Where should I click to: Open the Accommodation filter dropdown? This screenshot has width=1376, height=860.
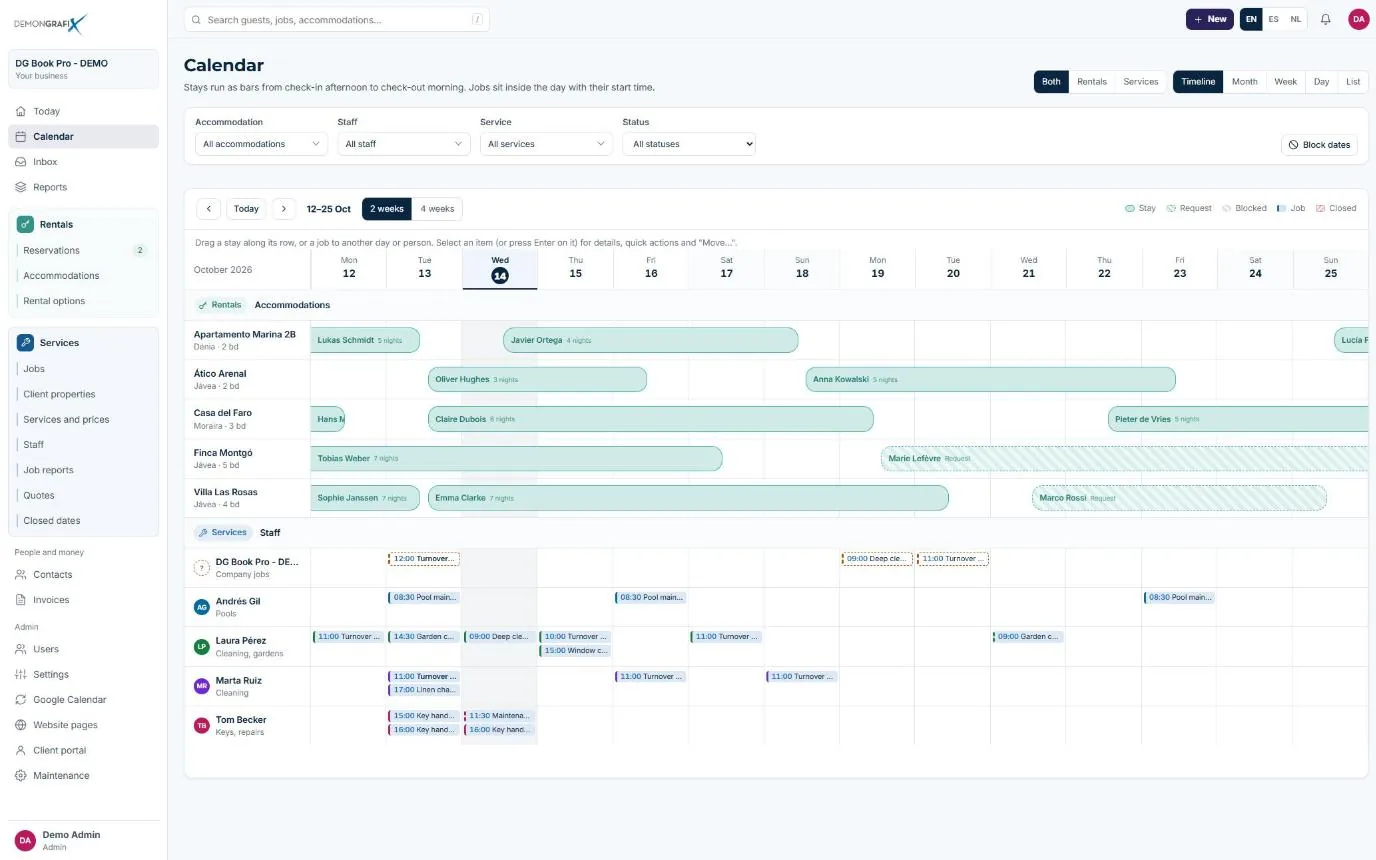[261, 144]
